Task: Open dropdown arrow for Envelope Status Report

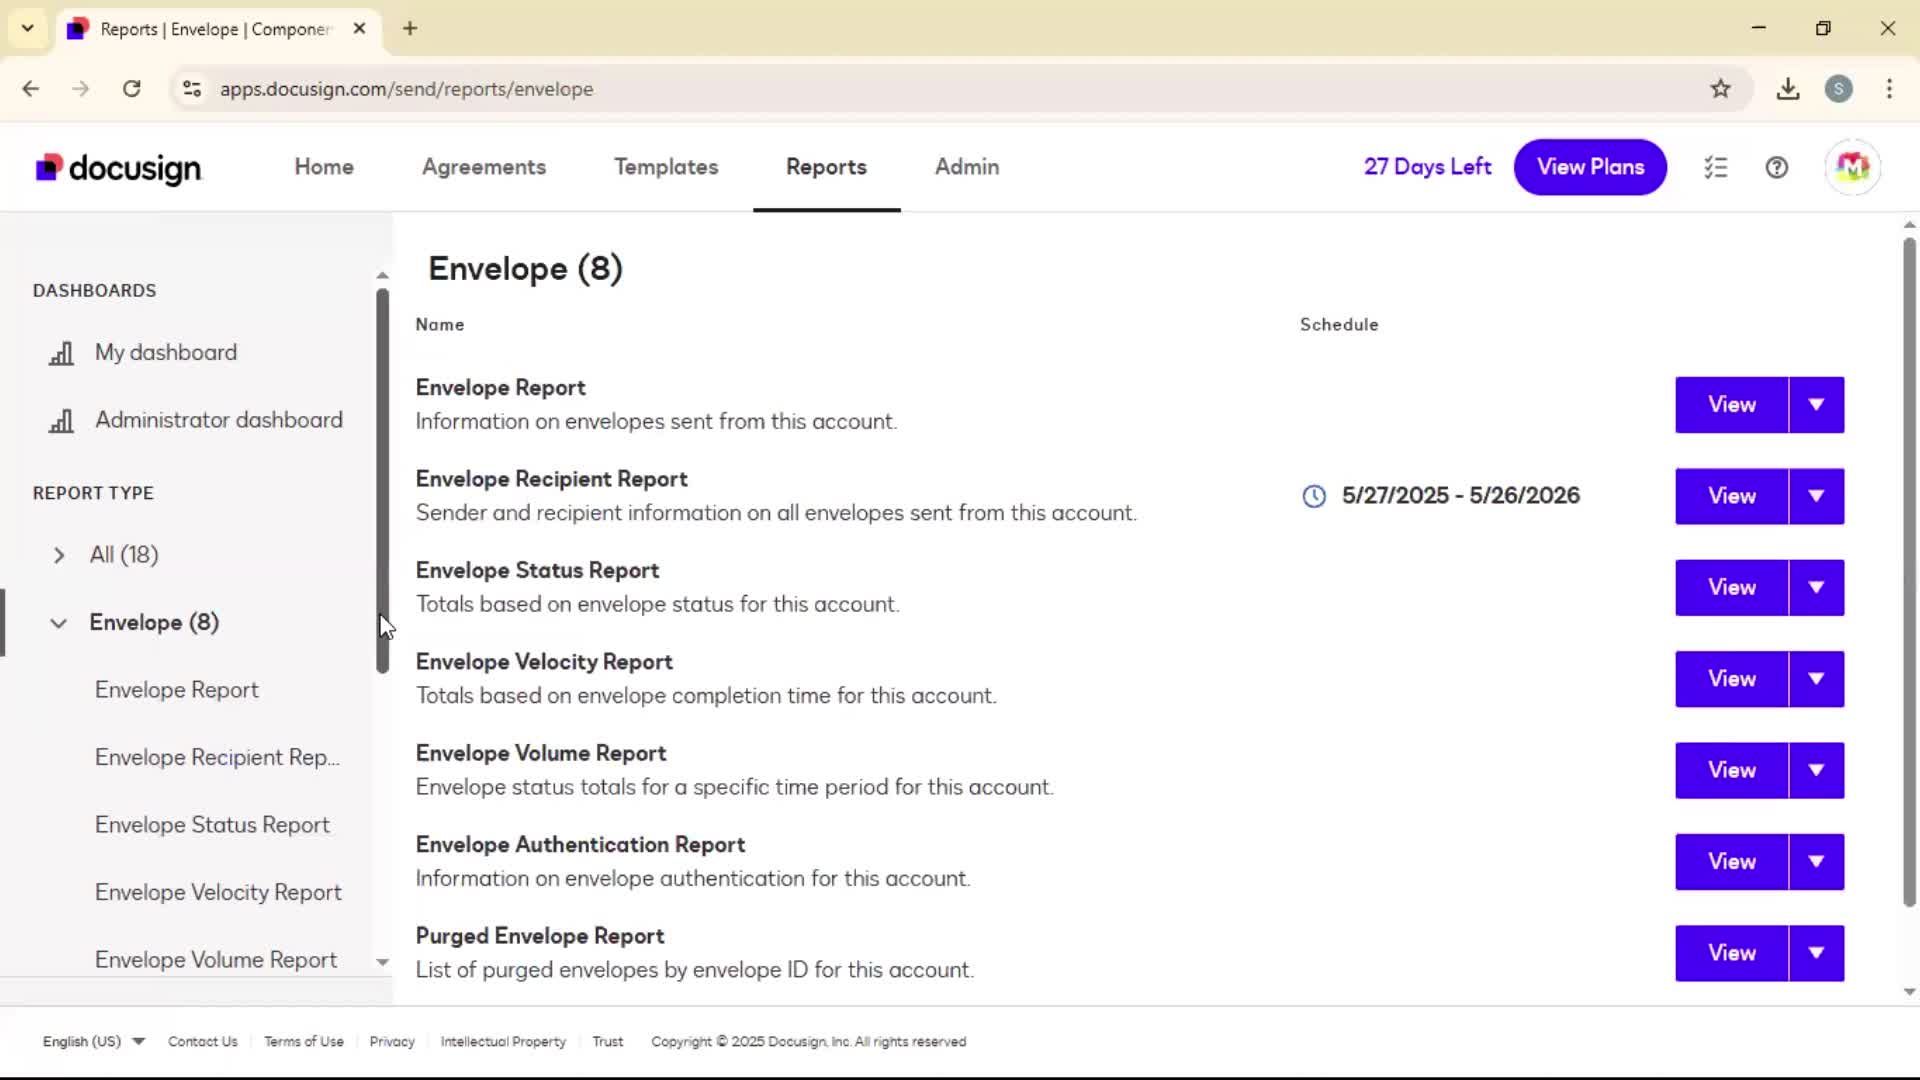Action: pyautogui.click(x=1816, y=588)
